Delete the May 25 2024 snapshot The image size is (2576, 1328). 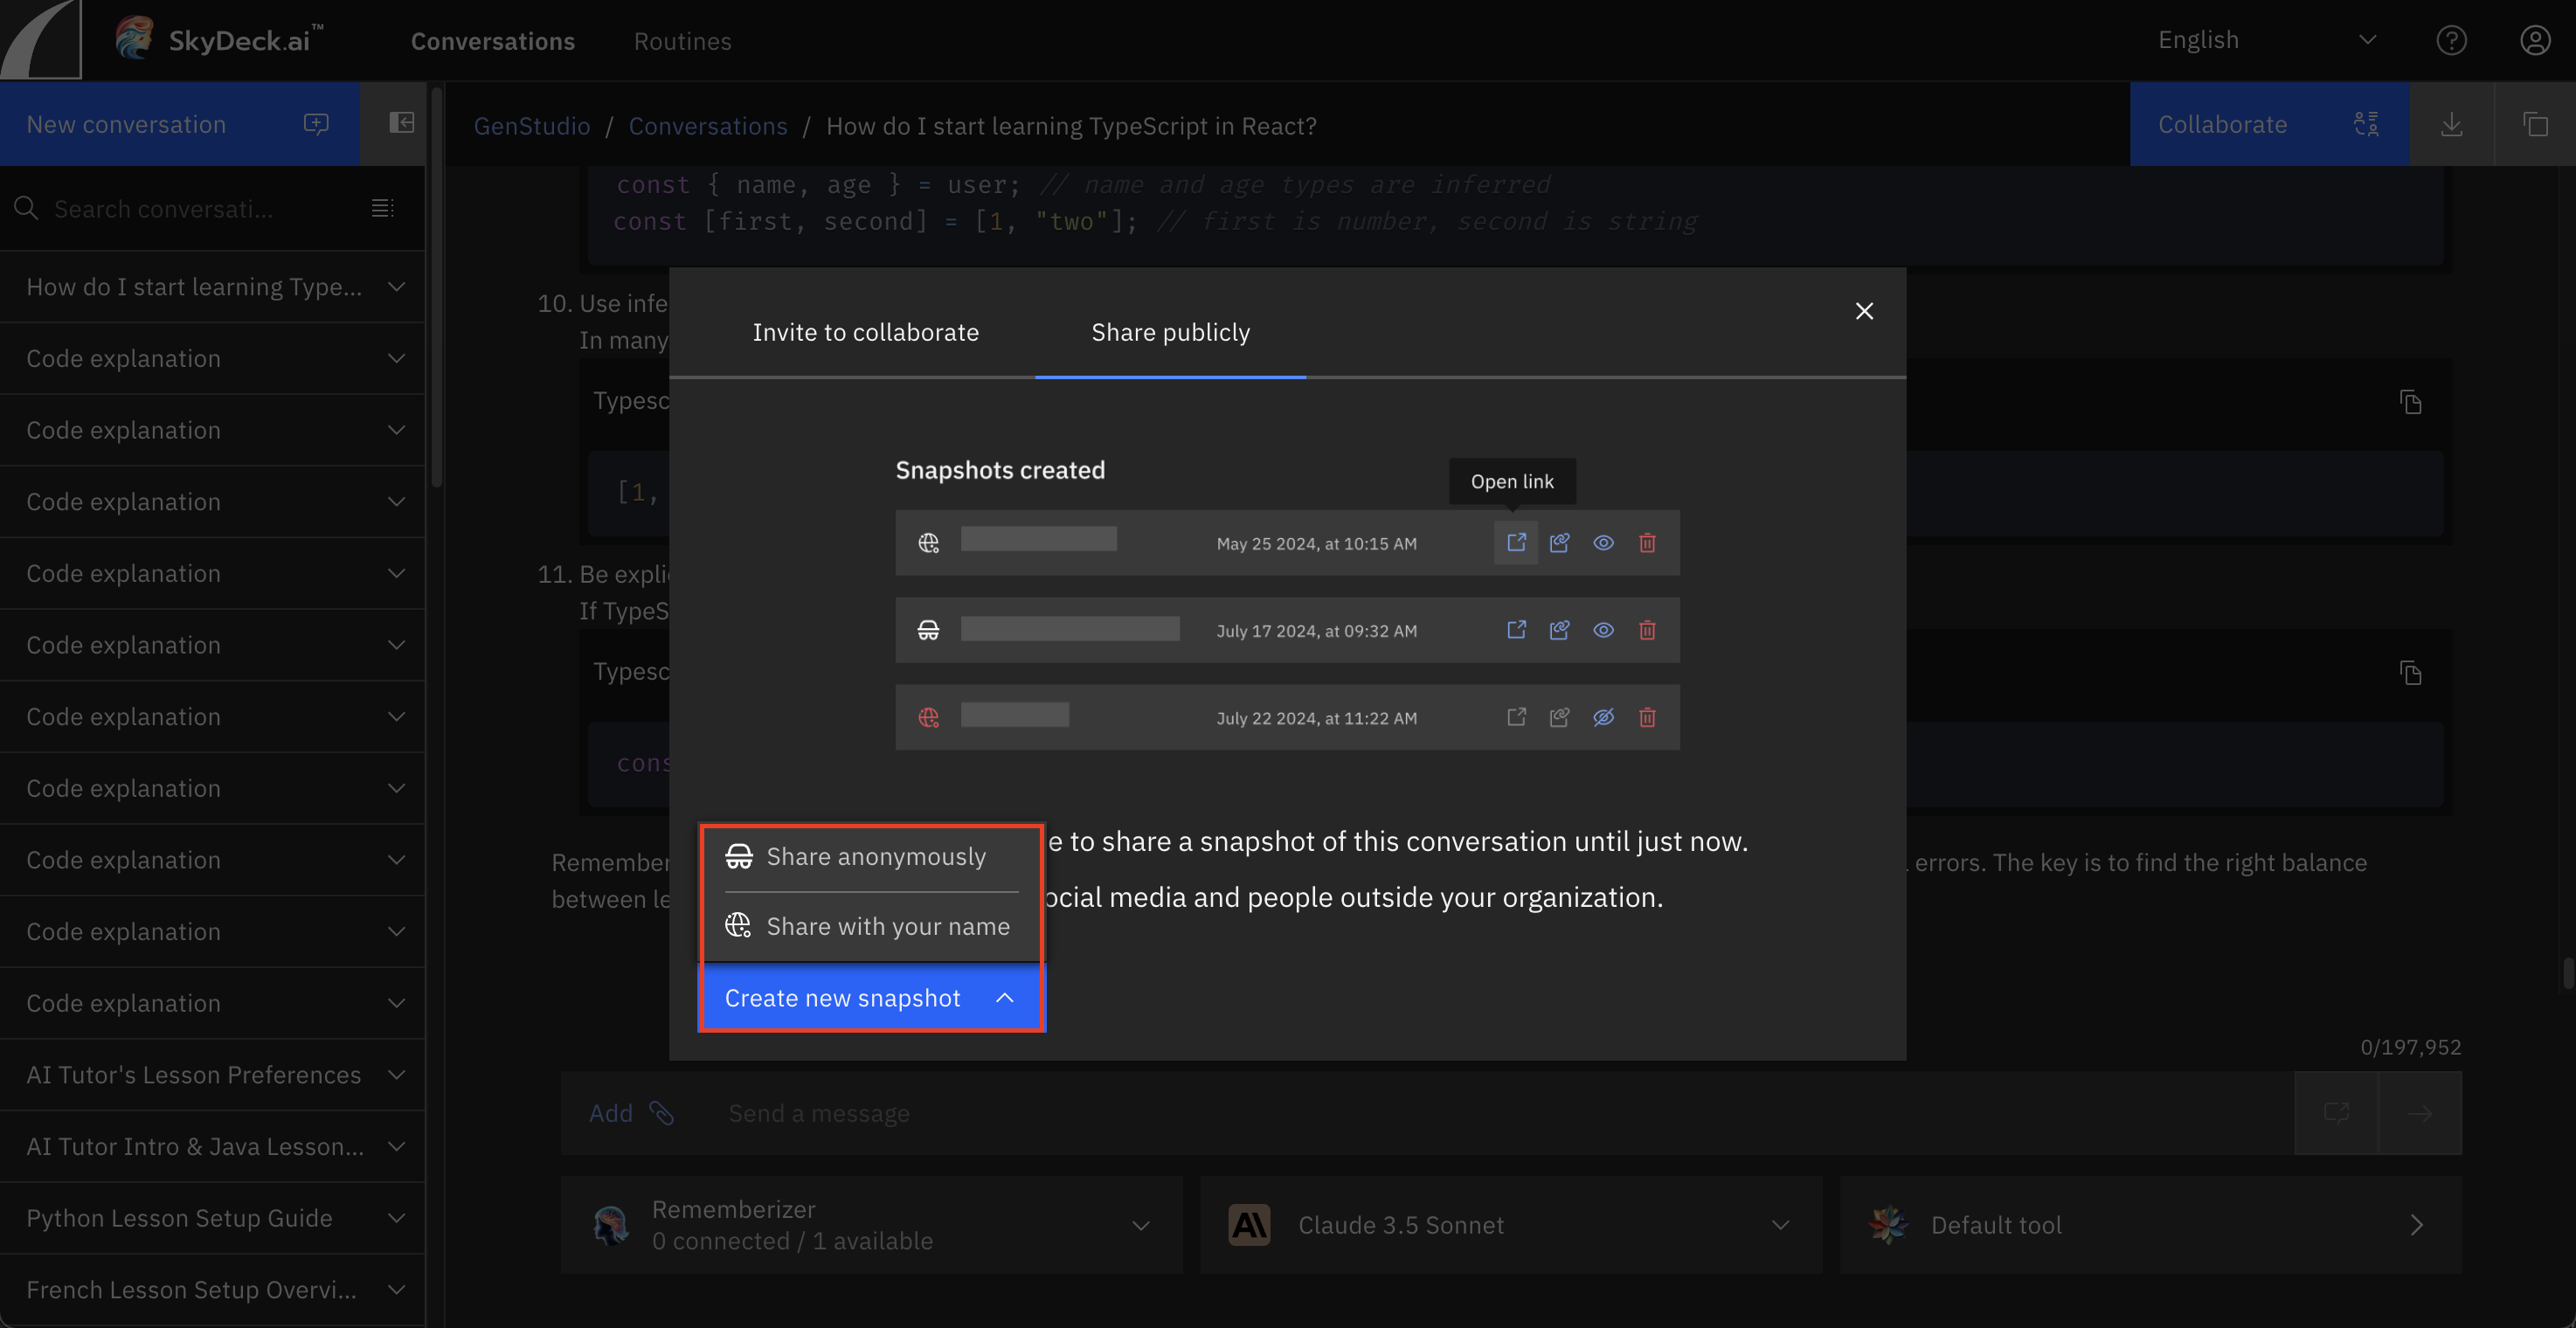click(1647, 542)
